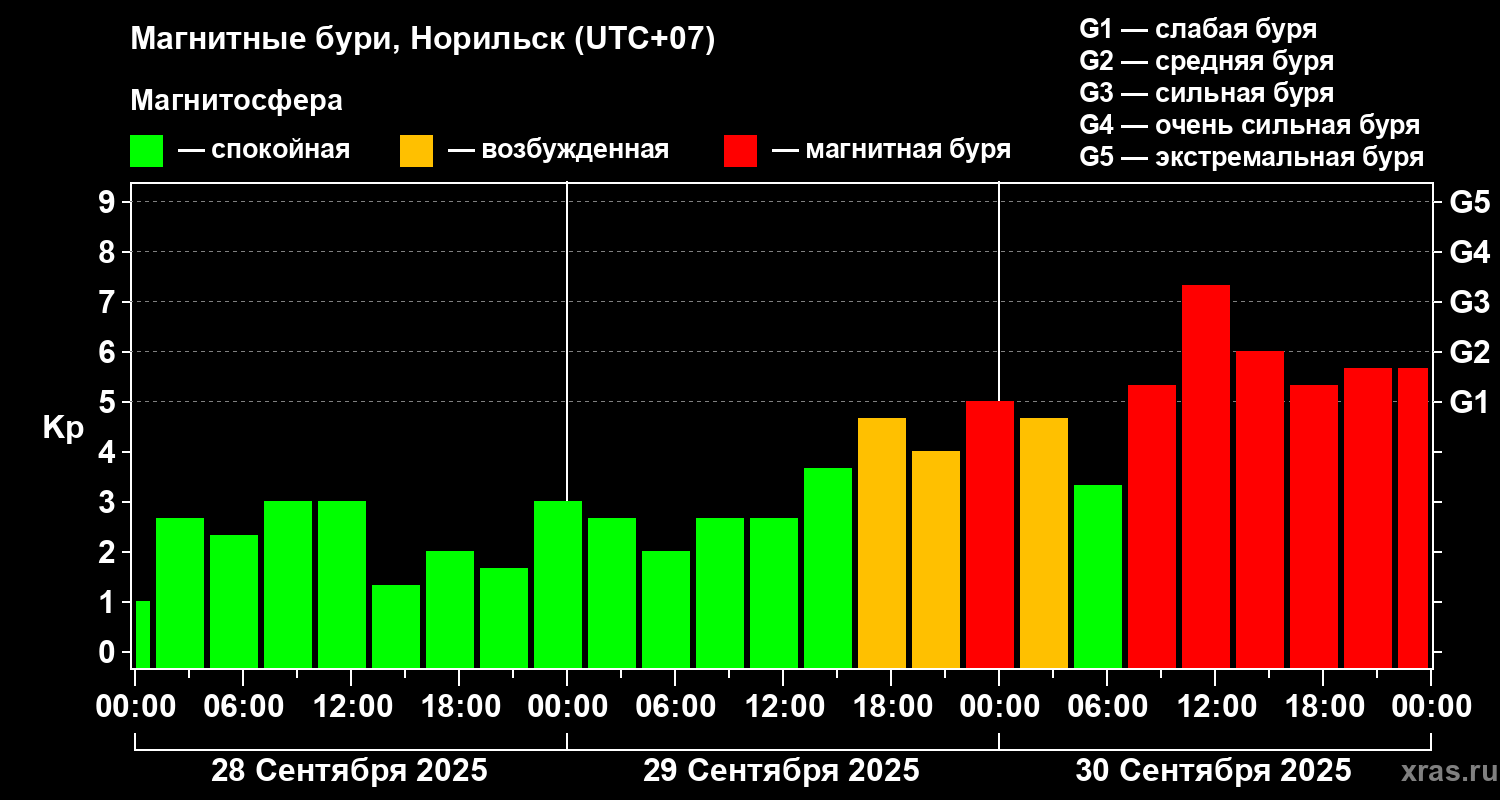The width and height of the screenshot is (1500, 800).
Task: Click the '06:00' time label for 29 September
Action: 675,706
